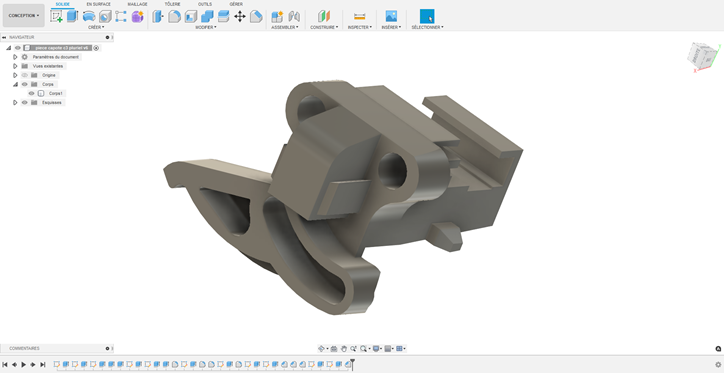Open the Viewports layout icon
The width and height of the screenshot is (724, 373).
400,349
